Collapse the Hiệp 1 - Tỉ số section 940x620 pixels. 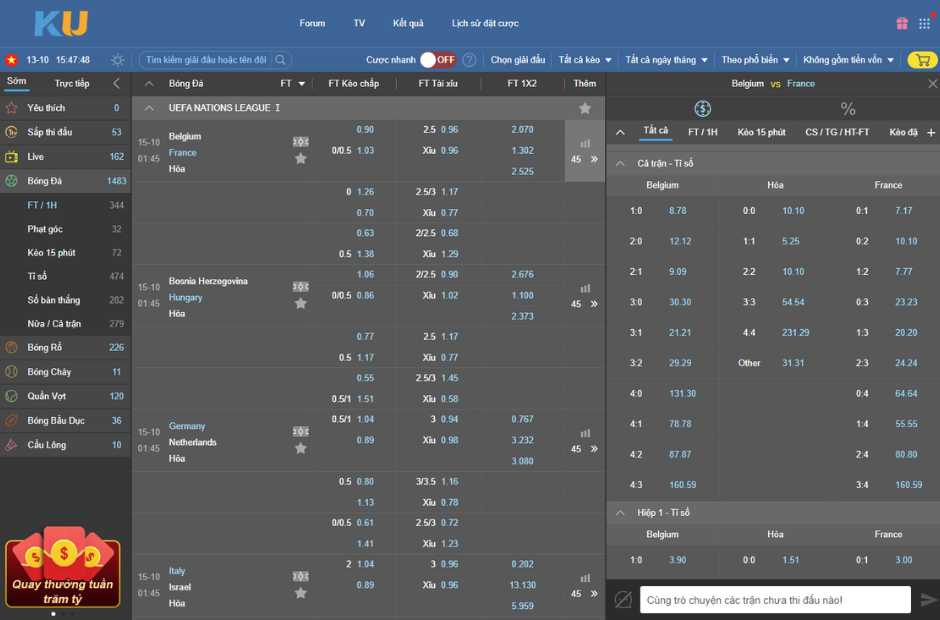point(620,513)
